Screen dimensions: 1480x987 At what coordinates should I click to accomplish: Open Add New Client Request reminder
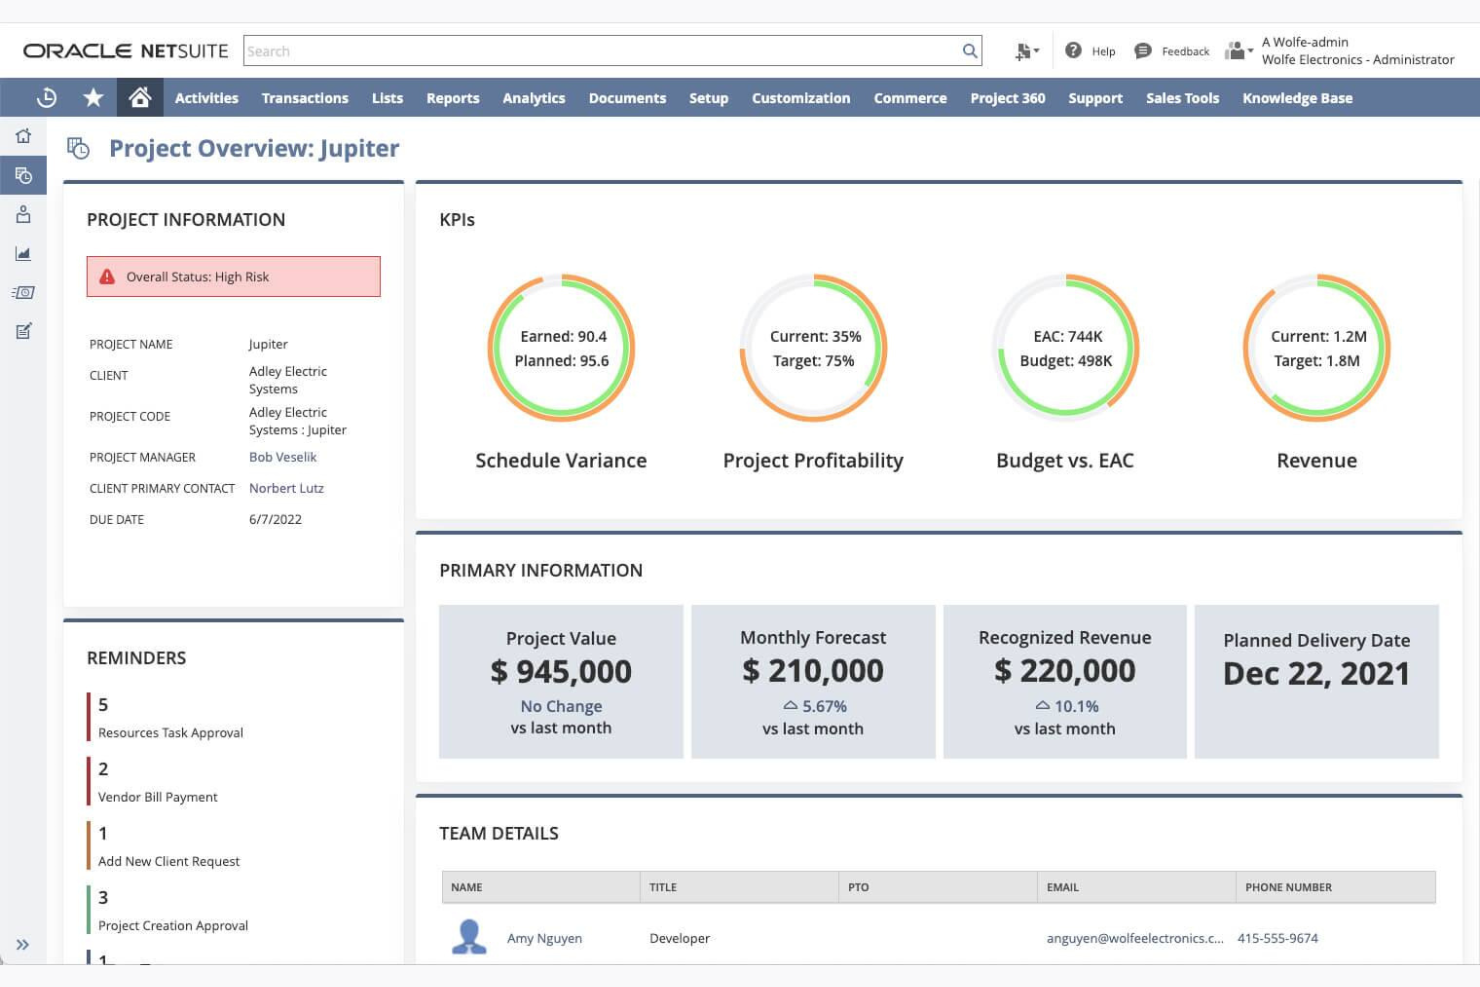[x=169, y=861]
